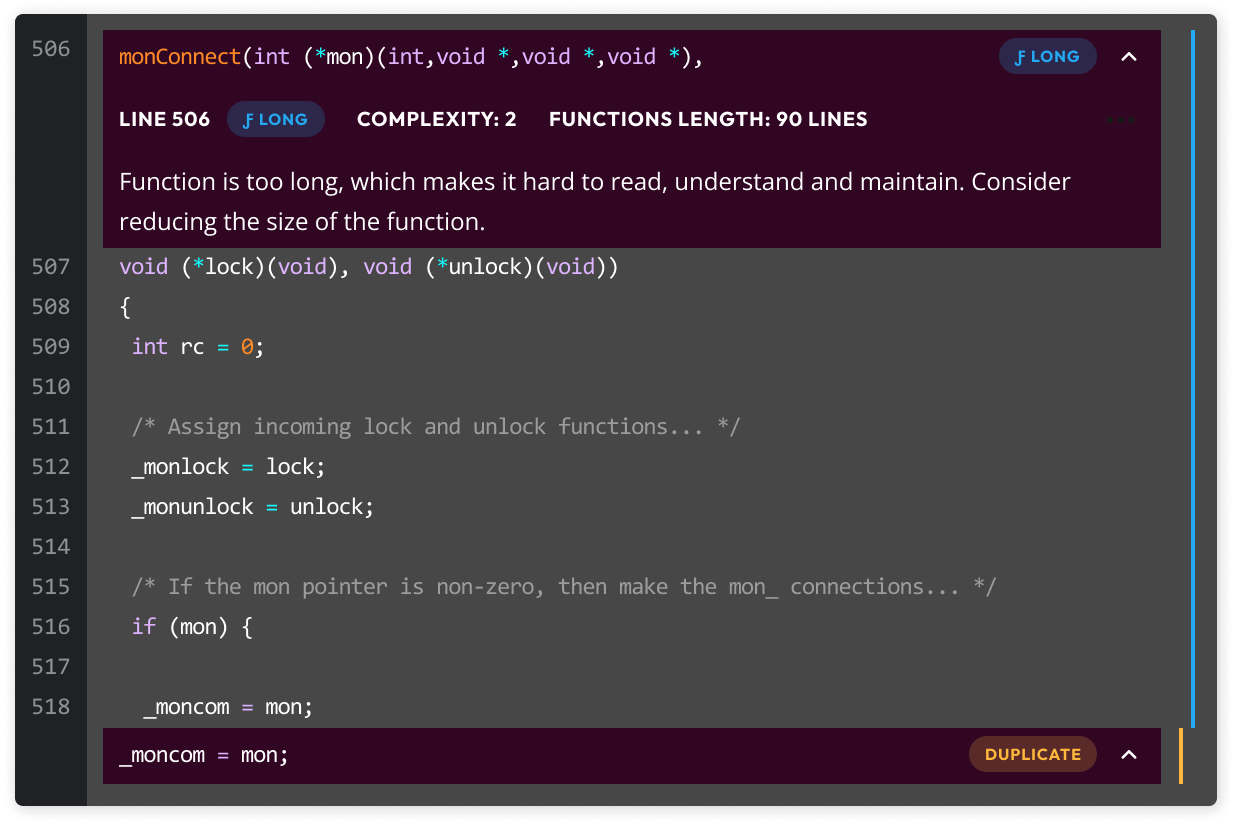This screenshot has width=1234, height=824.
Task: Click line number 507 in gutter
Action: coord(51,267)
